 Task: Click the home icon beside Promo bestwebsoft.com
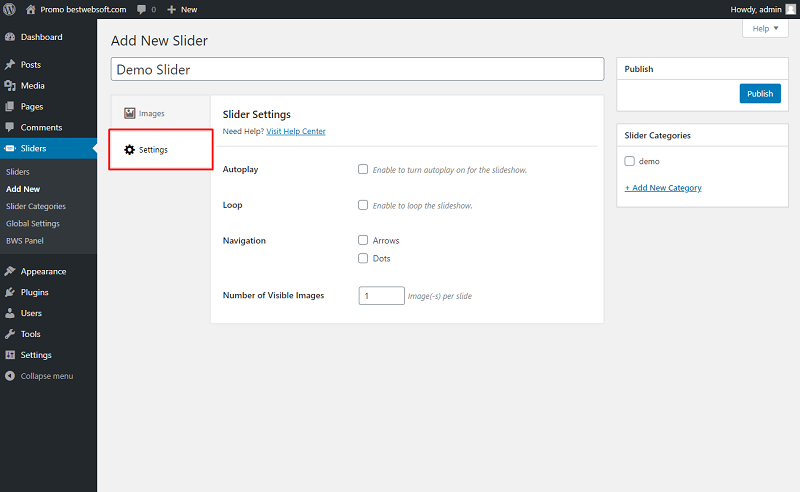[31, 9]
